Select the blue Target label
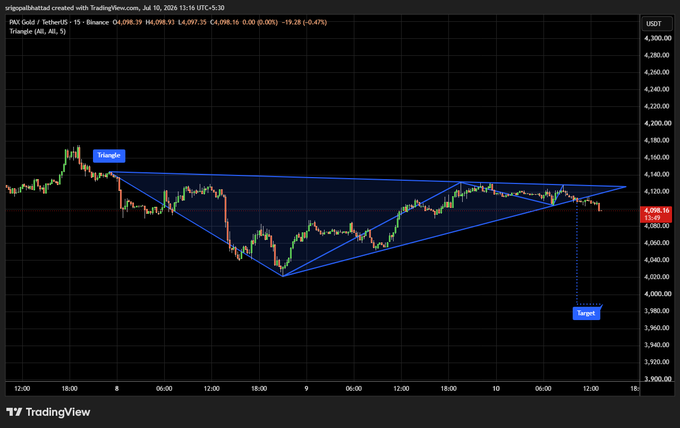The height and width of the screenshot is (428, 680). coord(586,313)
